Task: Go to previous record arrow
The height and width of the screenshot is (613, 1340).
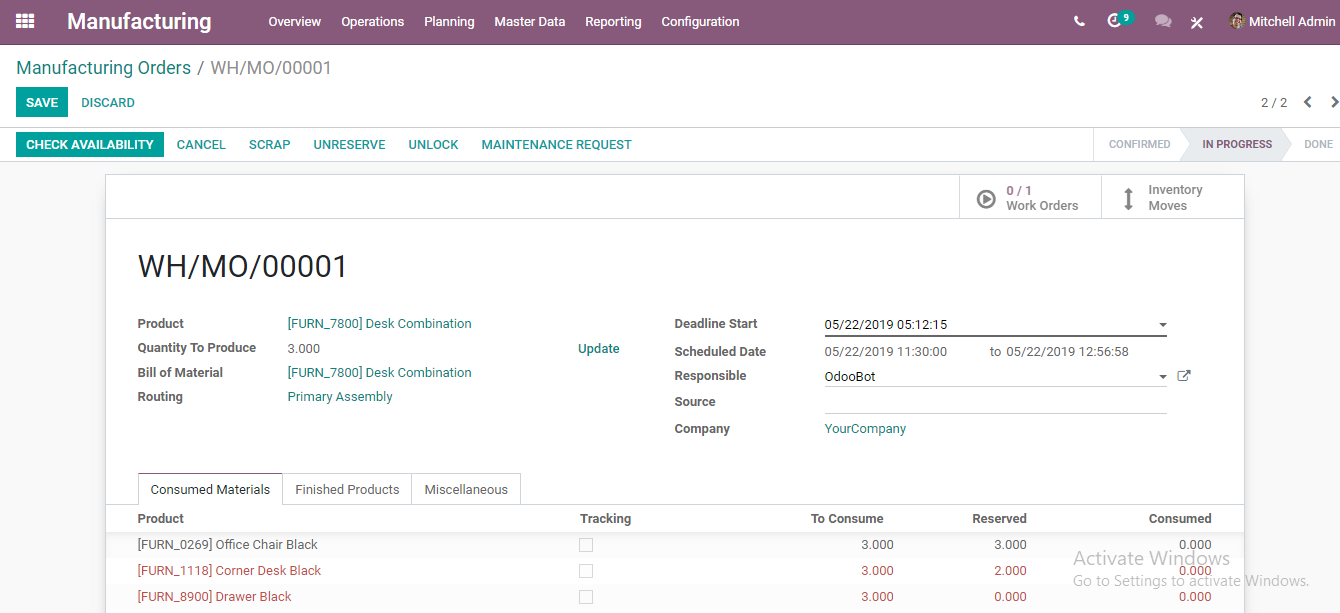Action: 1307,102
